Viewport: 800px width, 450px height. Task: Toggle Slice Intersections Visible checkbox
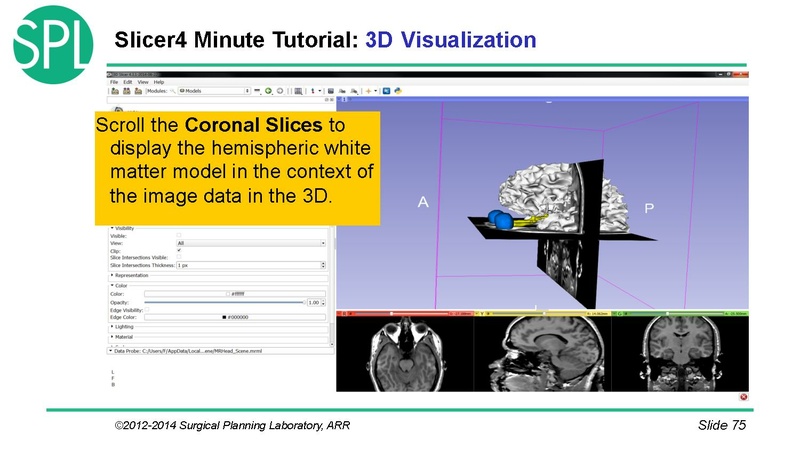pyautogui.click(x=179, y=258)
